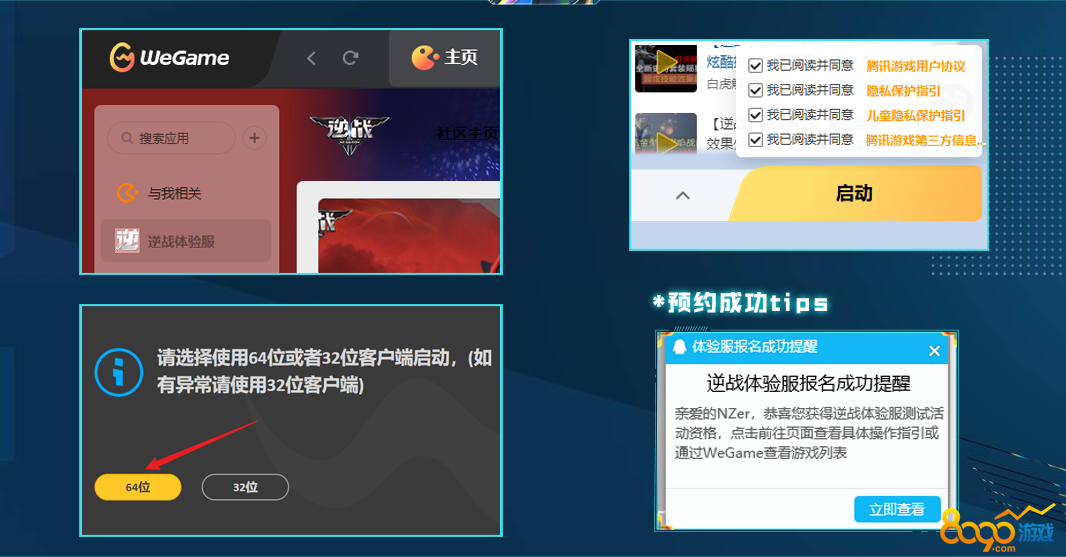Uncheck agreement for 腾讯游戏用户协议

(756, 66)
